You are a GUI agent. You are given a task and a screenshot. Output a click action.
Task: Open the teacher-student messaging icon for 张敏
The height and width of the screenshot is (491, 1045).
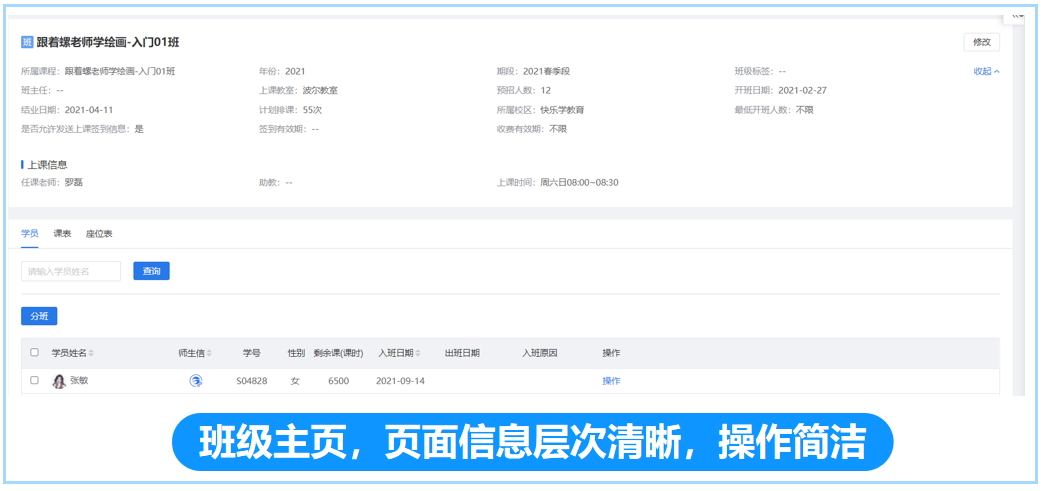tap(196, 381)
